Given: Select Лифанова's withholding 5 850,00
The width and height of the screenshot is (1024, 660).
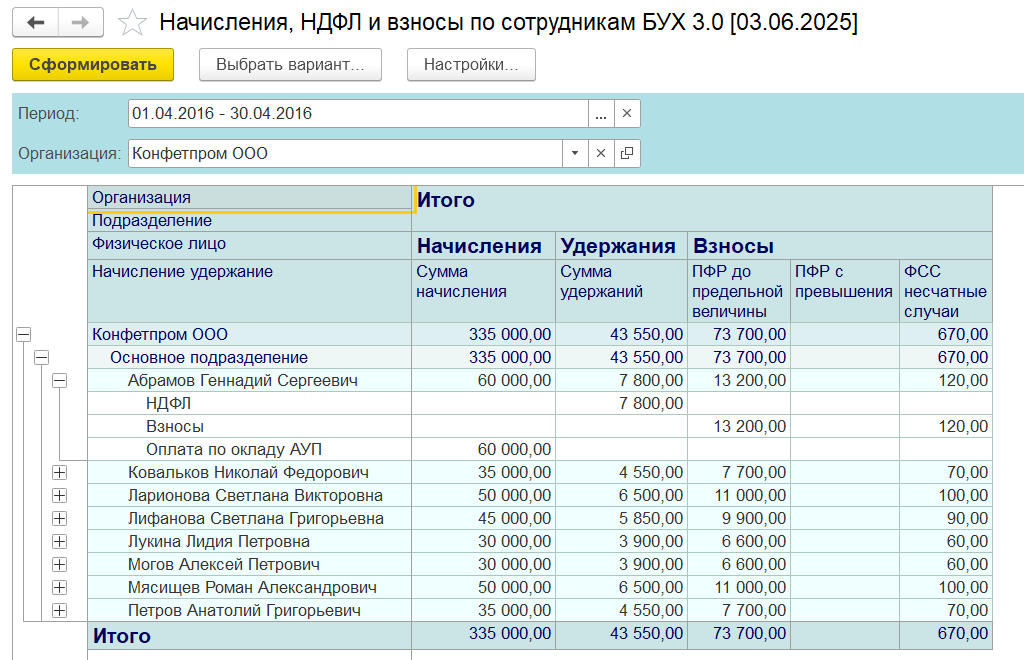Looking at the screenshot, I should [621, 518].
